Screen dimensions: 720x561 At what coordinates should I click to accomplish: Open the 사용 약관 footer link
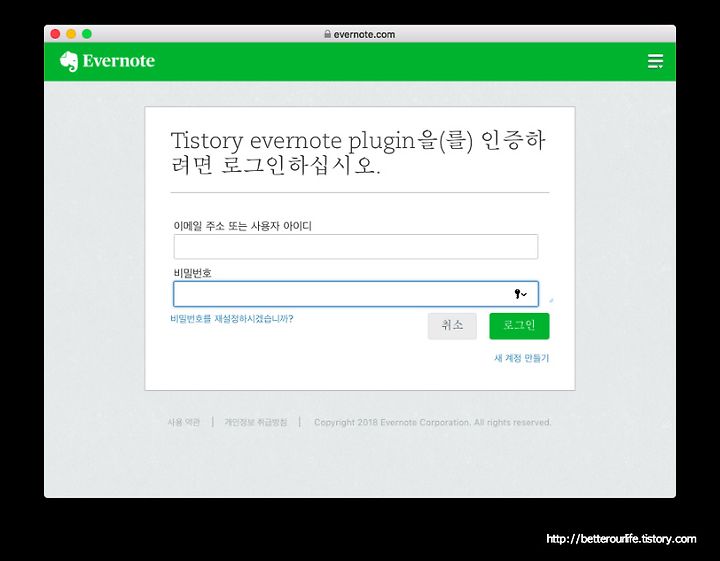tap(184, 422)
